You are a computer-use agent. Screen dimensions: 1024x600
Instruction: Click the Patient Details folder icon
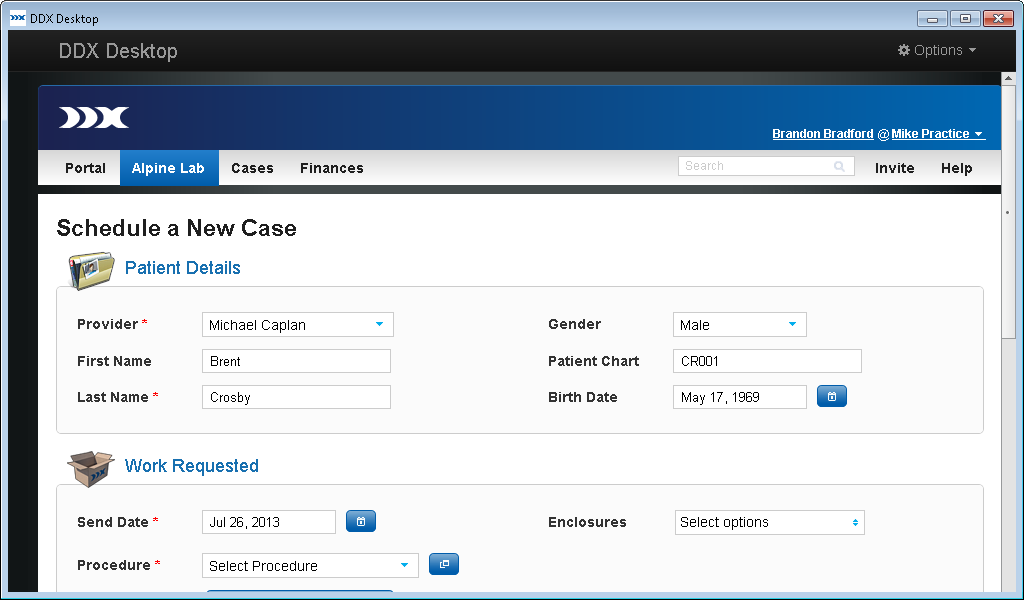click(90, 269)
